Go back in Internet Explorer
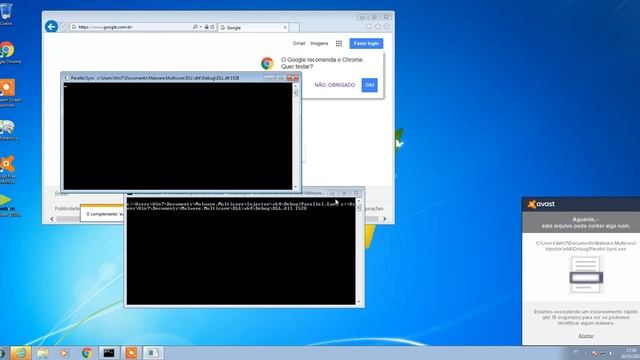The width and height of the screenshot is (640, 360). (x=51, y=27)
